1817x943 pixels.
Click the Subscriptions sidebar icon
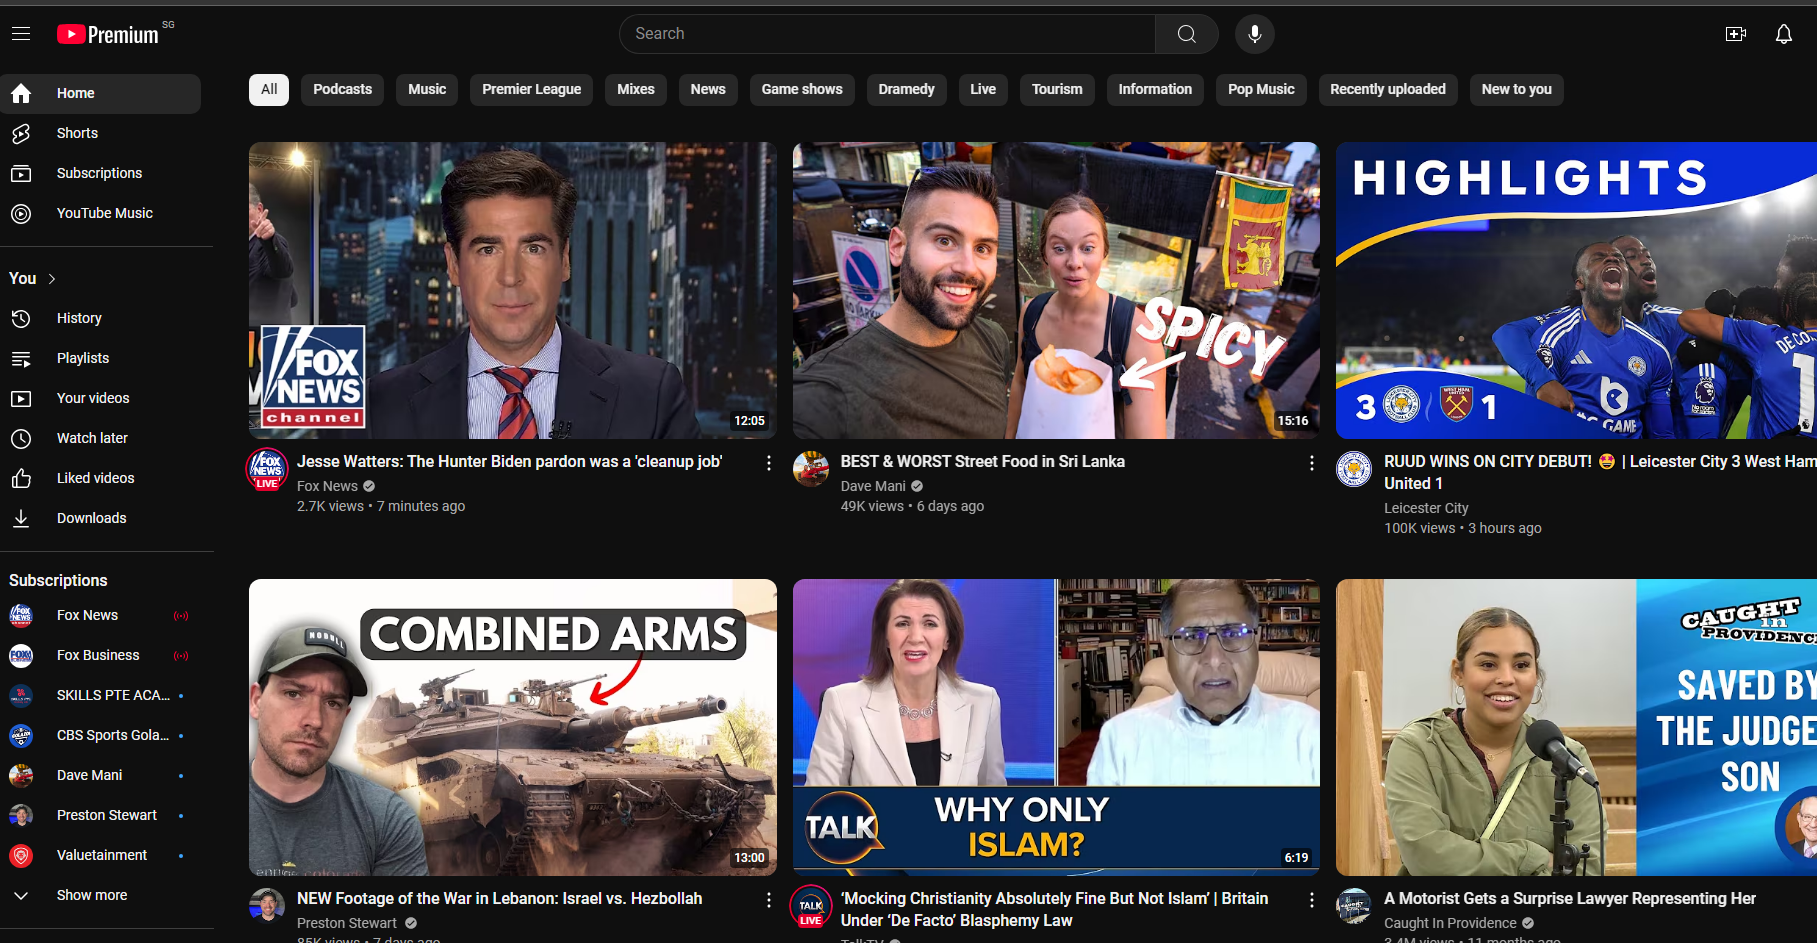(21, 173)
